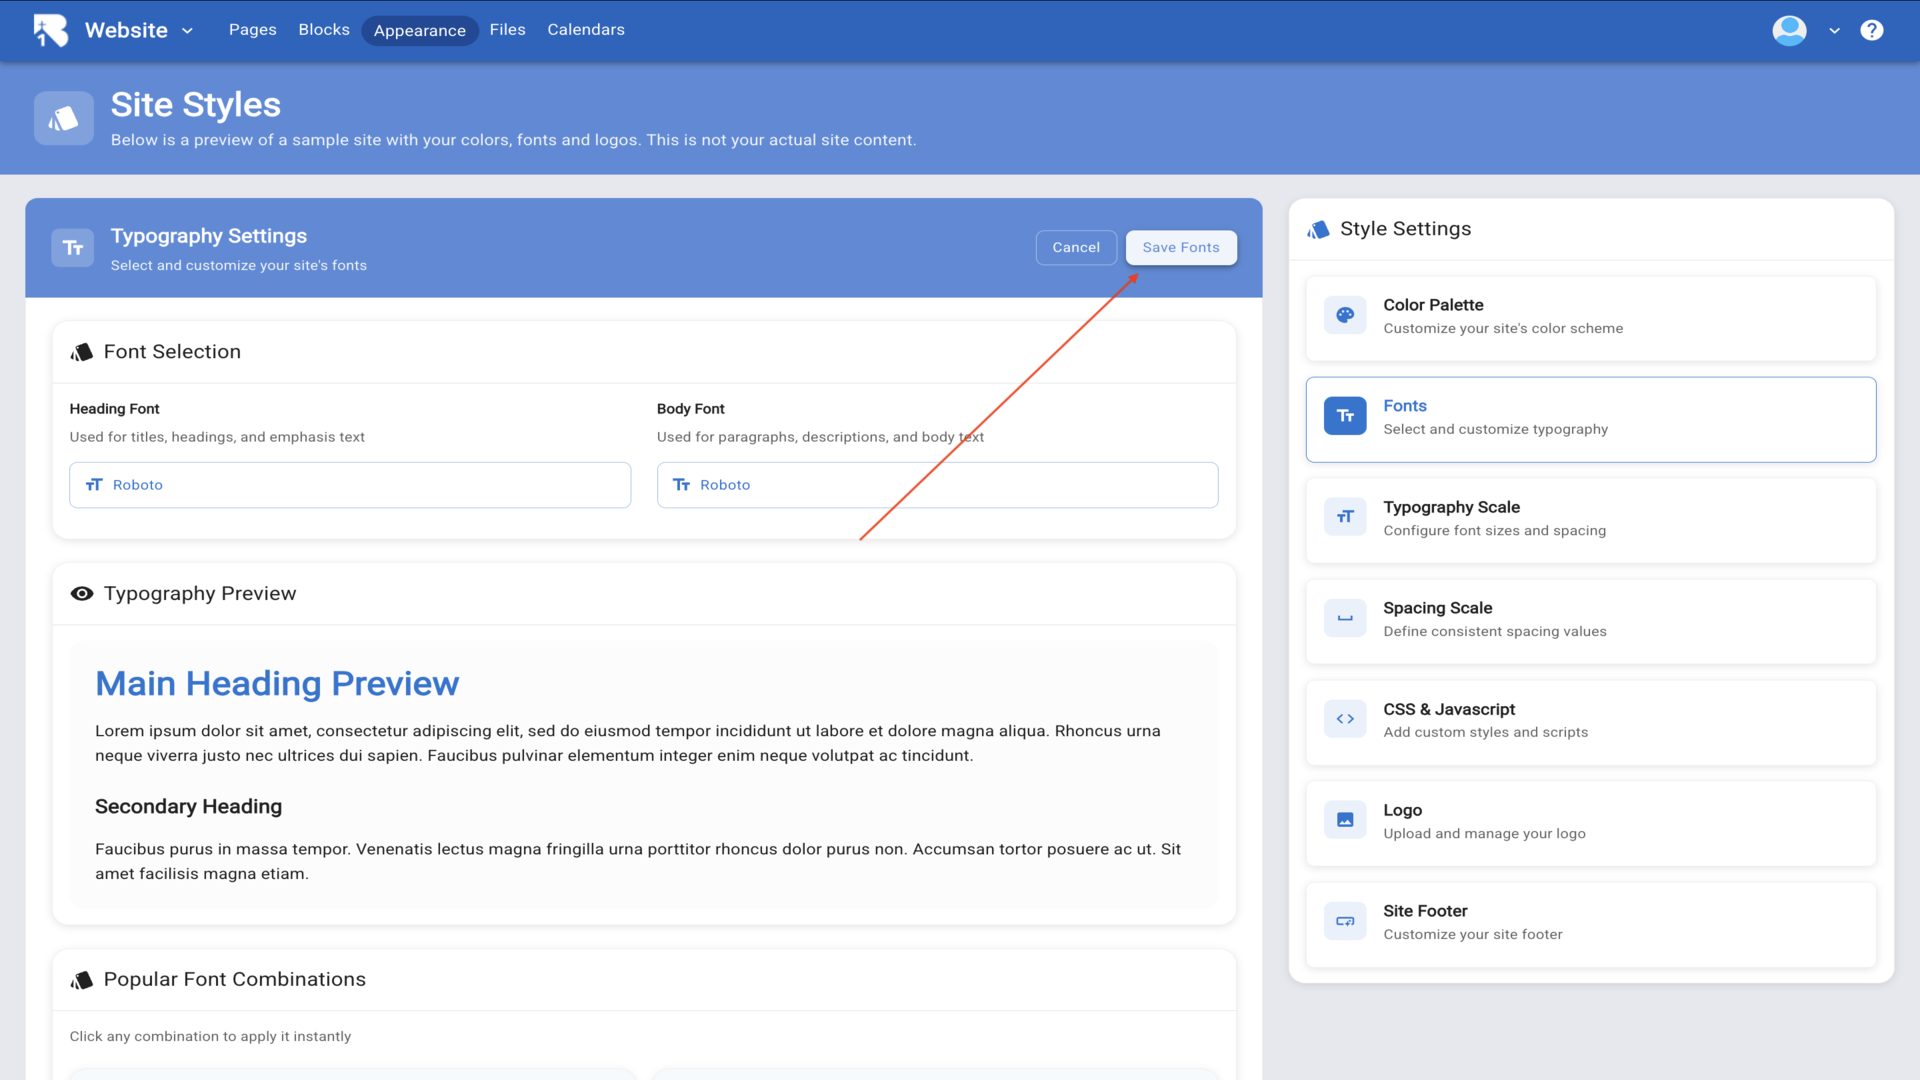Expand the user account chevron menu

[1834, 31]
